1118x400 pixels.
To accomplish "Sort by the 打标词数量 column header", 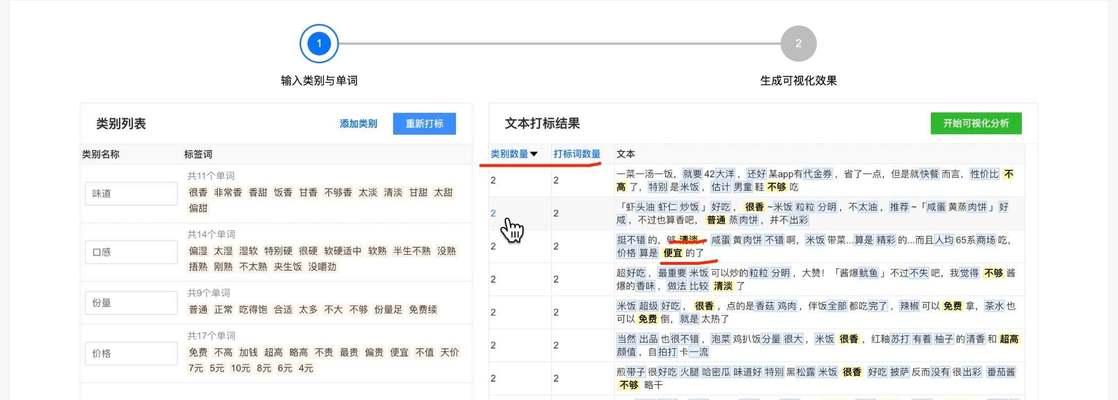I will (576, 154).
